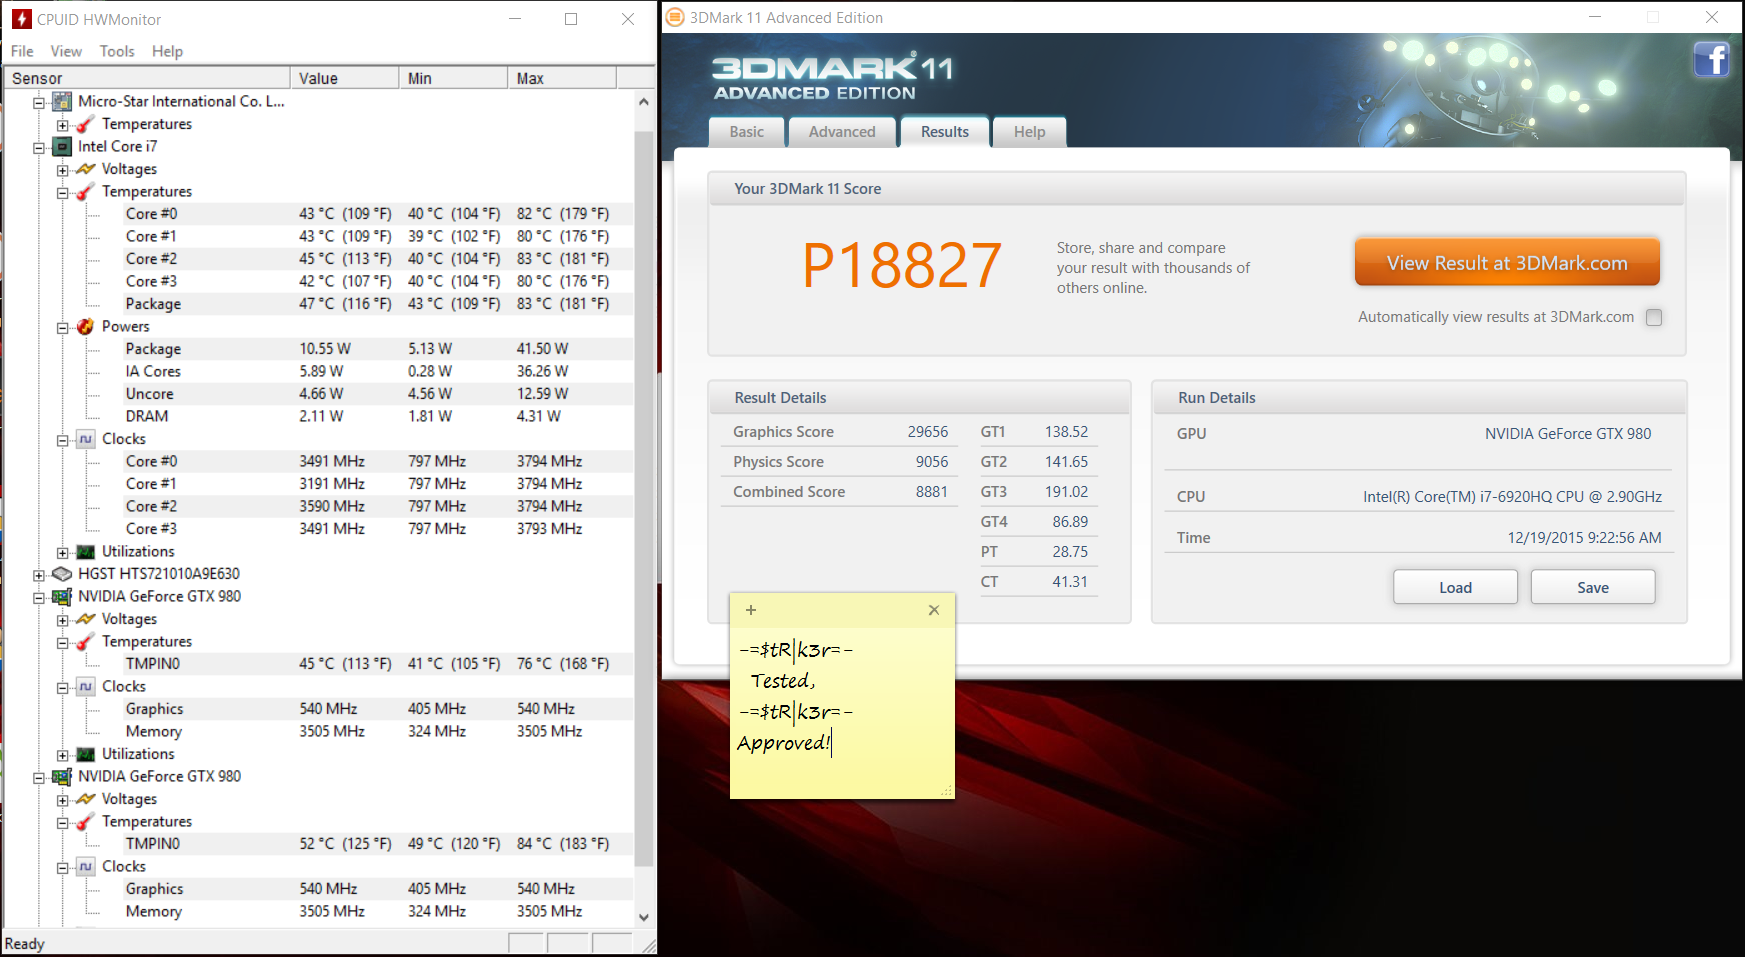Viewport: 1745px width, 957px height.
Task: Switch to the Advanced tab in 3DMark
Action: pyautogui.click(x=842, y=132)
